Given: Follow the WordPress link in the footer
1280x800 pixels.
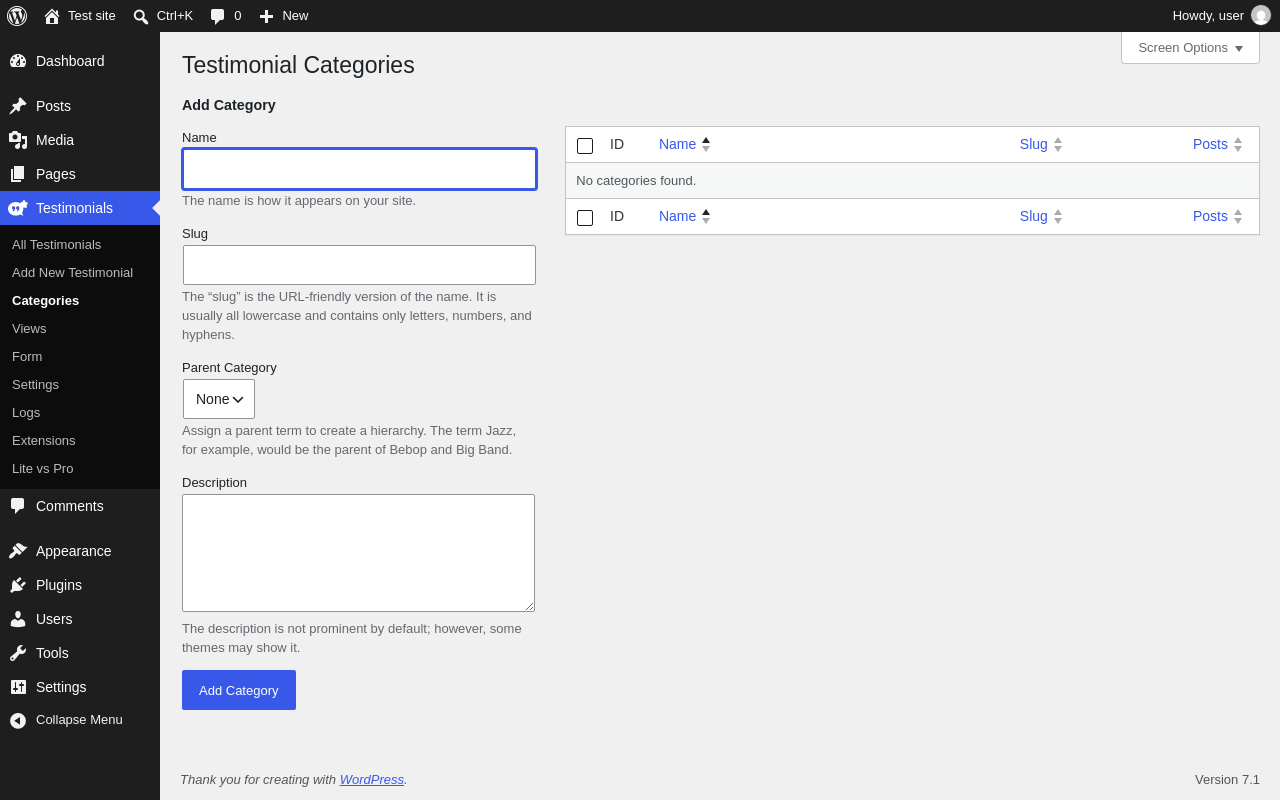Looking at the screenshot, I should (372, 779).
